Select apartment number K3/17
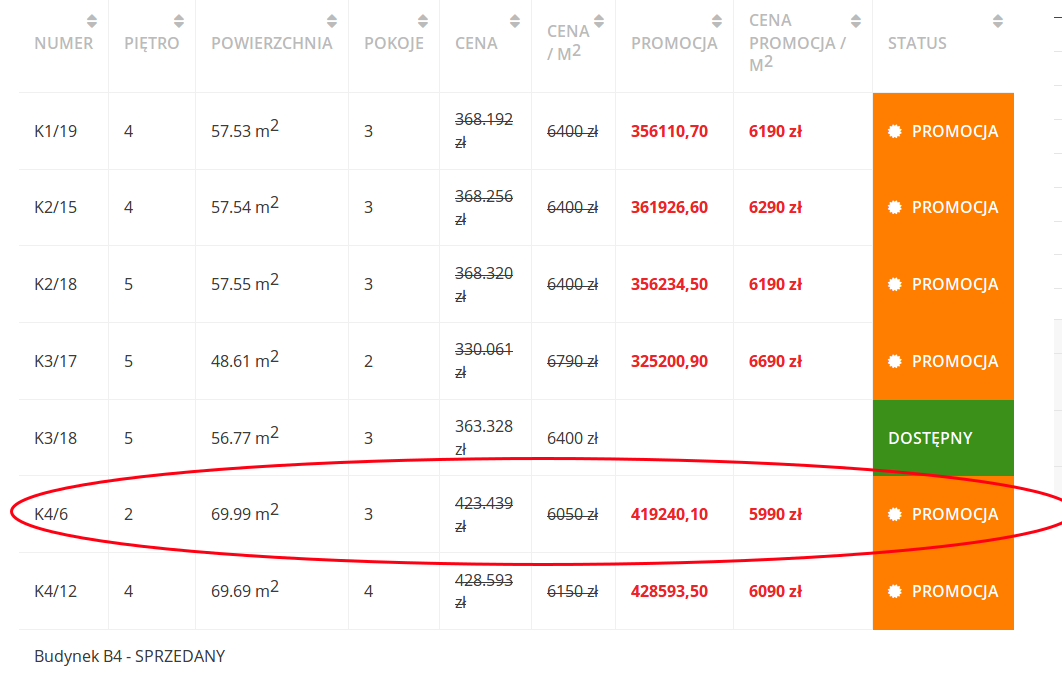The height and width of the screenshot is (683, 1062). click(56, 361)
